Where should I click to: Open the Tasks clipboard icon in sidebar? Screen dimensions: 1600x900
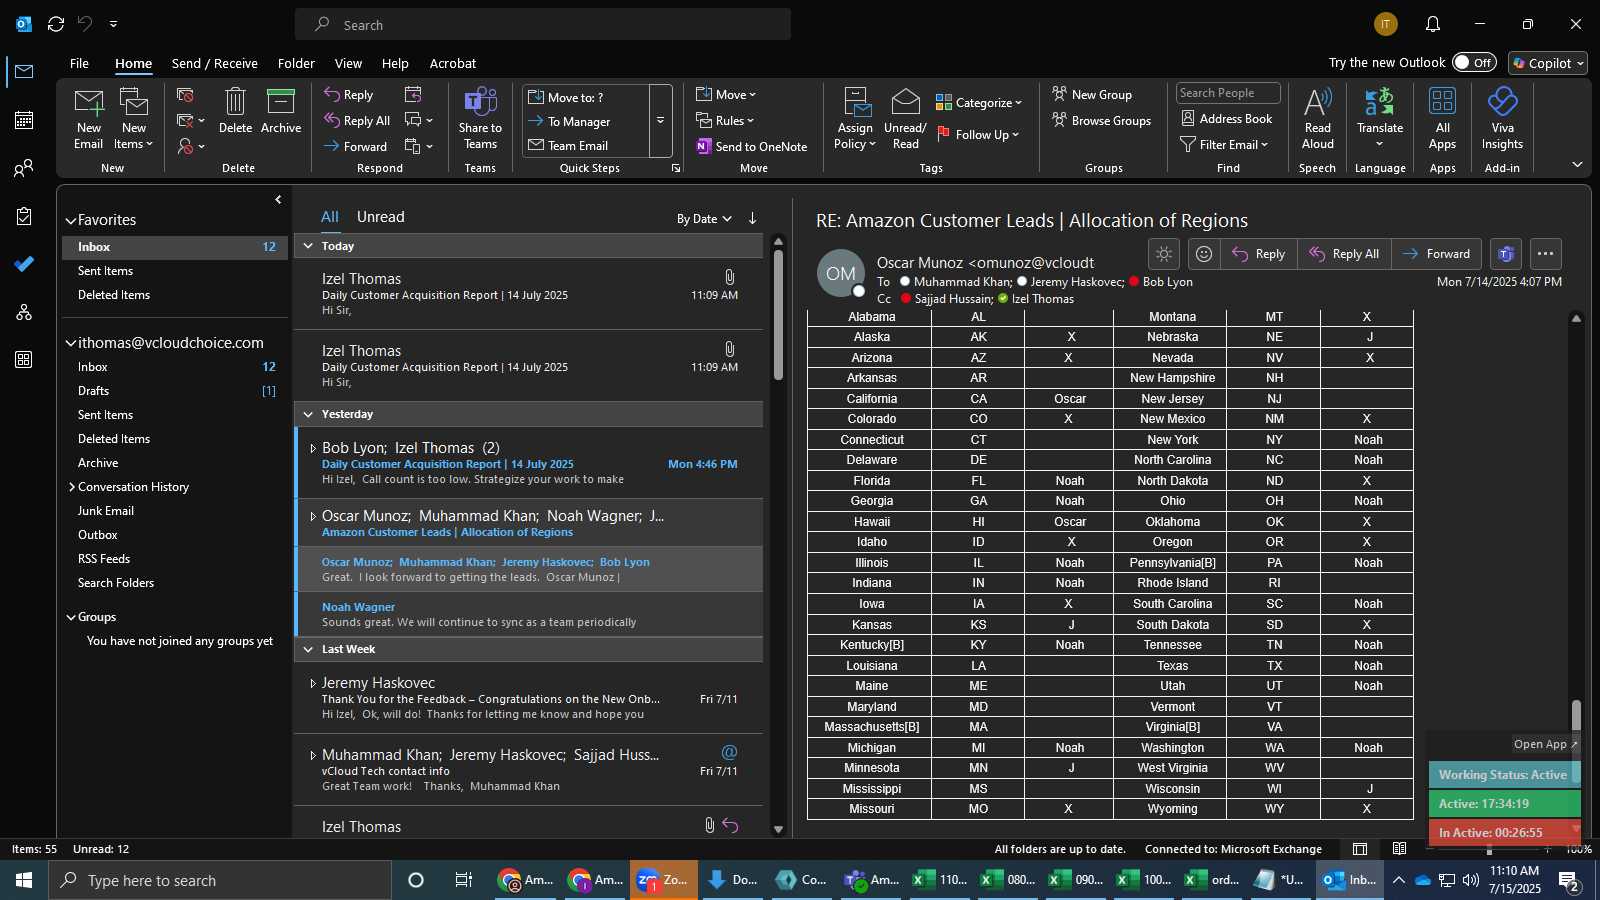coord(24,216)
